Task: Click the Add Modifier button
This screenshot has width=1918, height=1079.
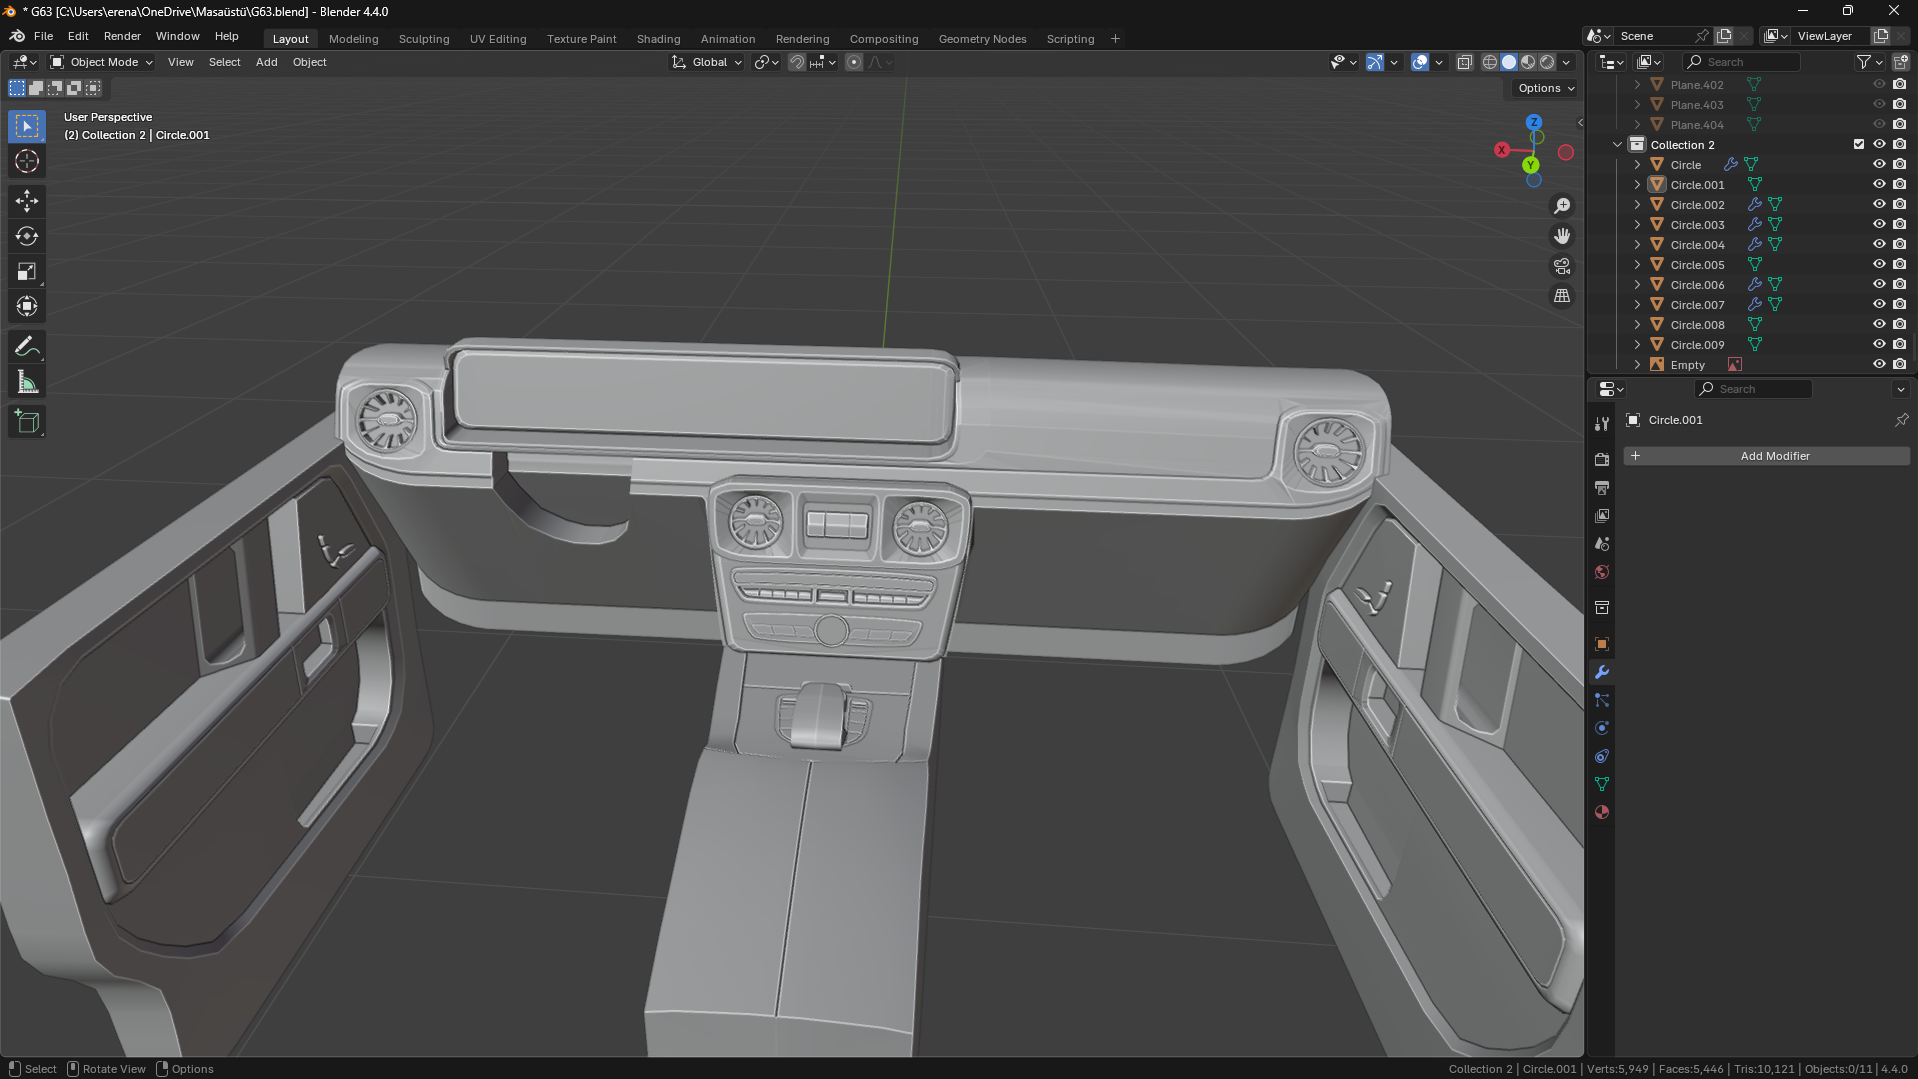Action: pyautogui.click(x=1766, y=456)
